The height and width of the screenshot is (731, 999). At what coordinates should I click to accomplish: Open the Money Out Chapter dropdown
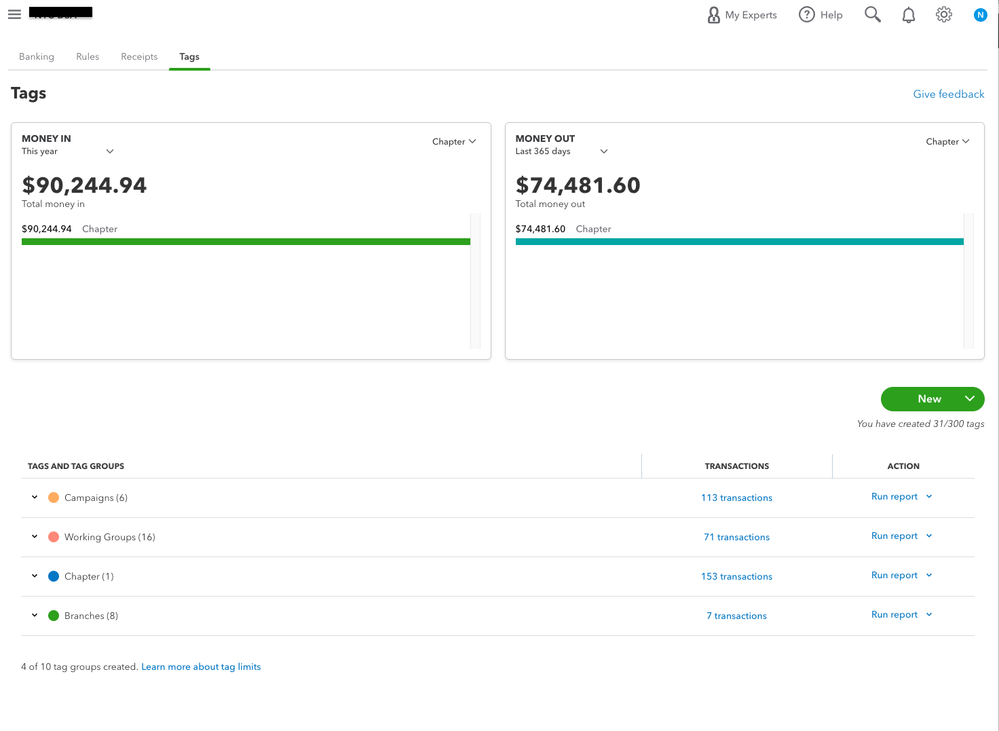[x=947, y=142]
